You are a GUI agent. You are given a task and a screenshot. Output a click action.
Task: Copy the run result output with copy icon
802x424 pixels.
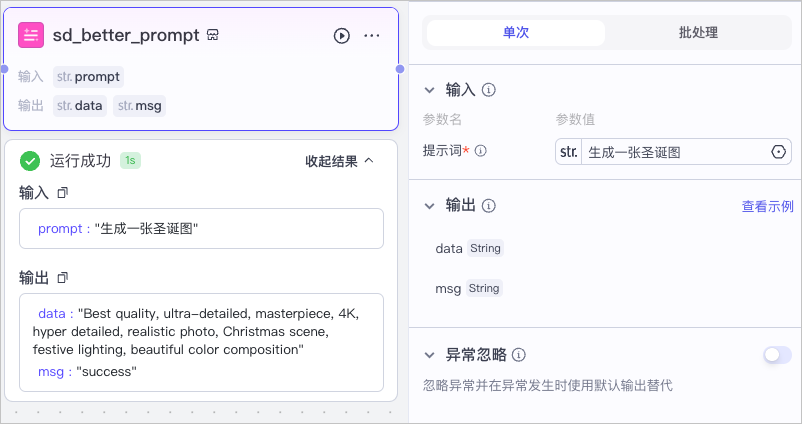click(x=62, y=278)
